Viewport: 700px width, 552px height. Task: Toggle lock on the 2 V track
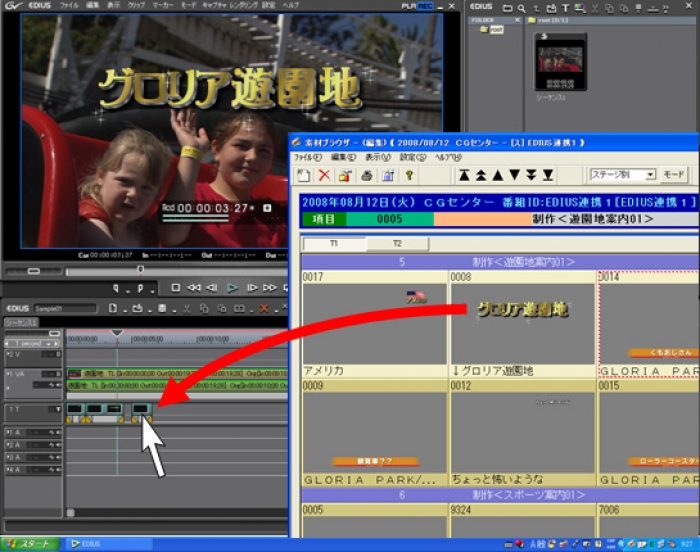click(x=57, y=354)
